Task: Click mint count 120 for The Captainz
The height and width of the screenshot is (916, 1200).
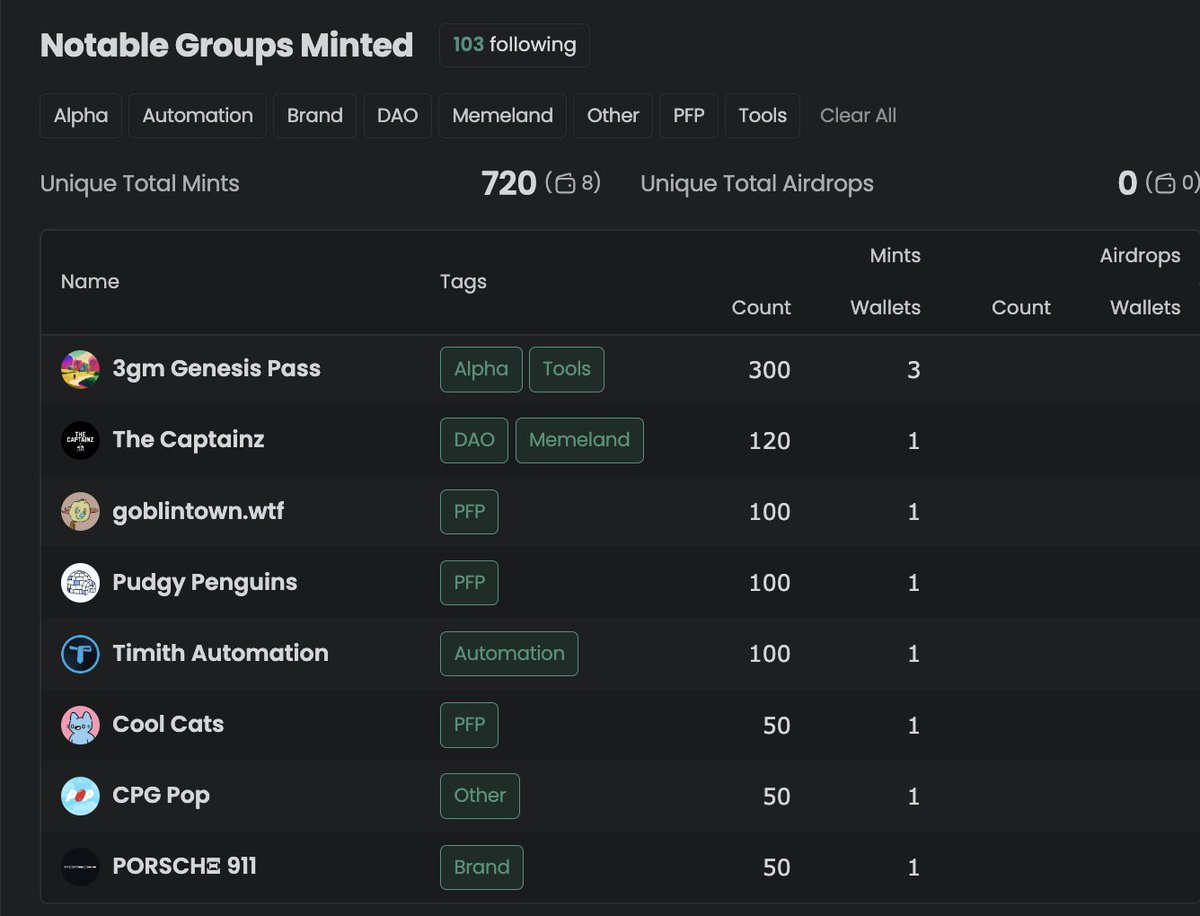Action: pos(770,441)
